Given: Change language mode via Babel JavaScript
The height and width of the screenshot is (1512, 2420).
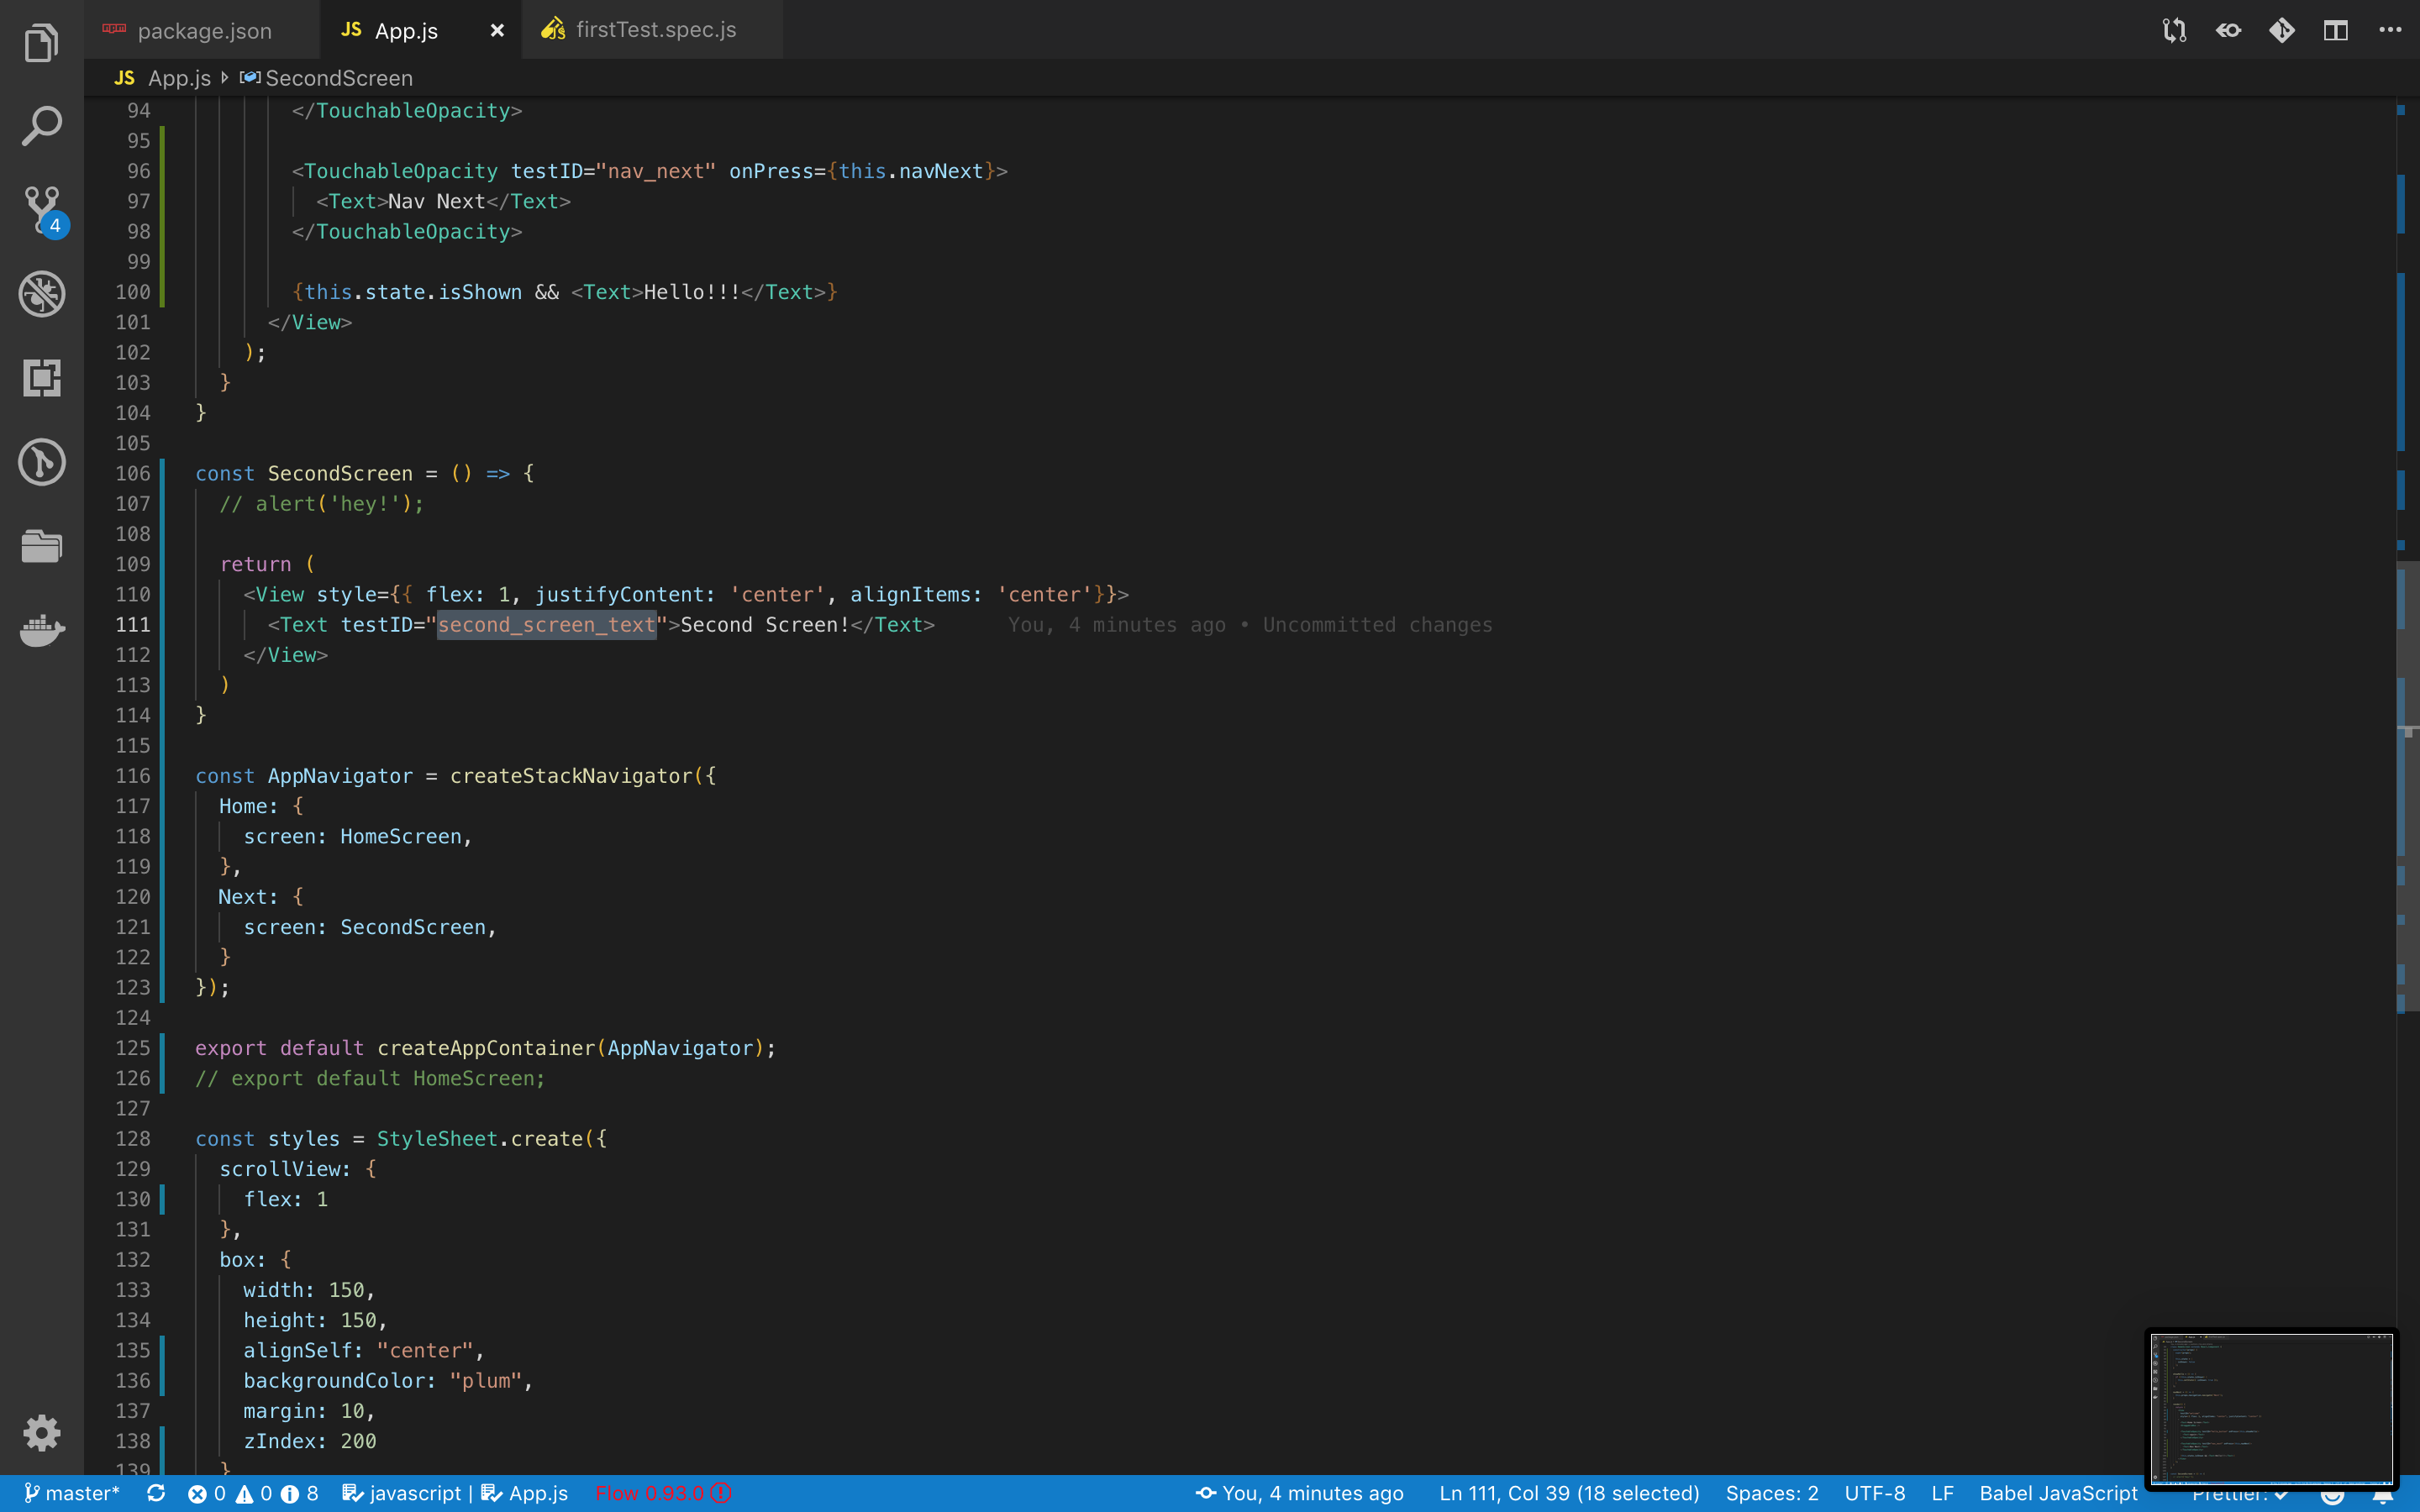Looking at the screenshot, I should pos(2058,1493).
